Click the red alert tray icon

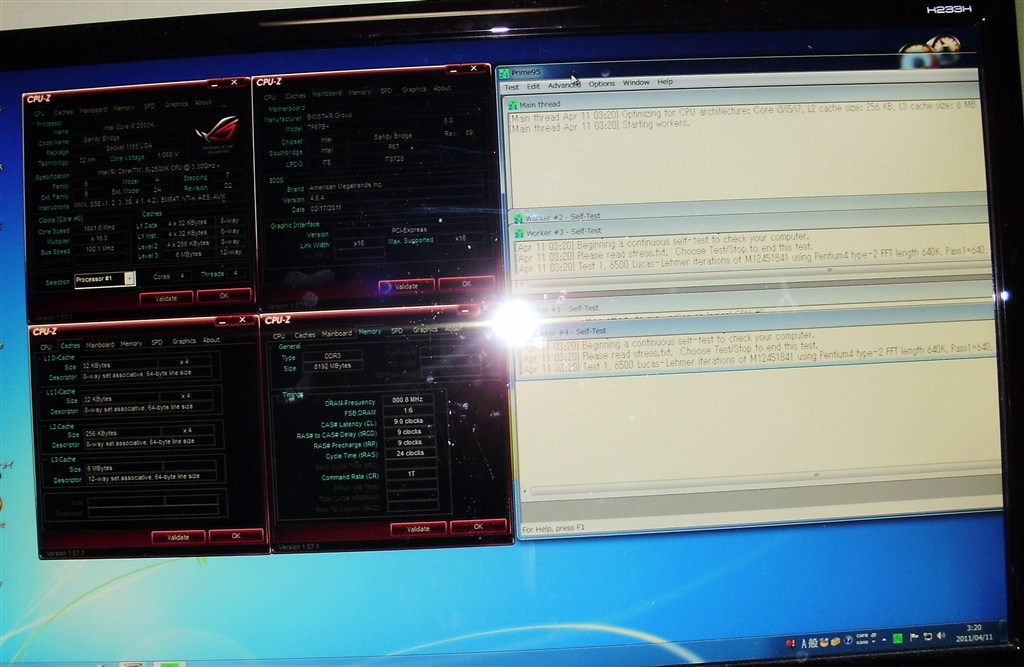click(790, 643)
